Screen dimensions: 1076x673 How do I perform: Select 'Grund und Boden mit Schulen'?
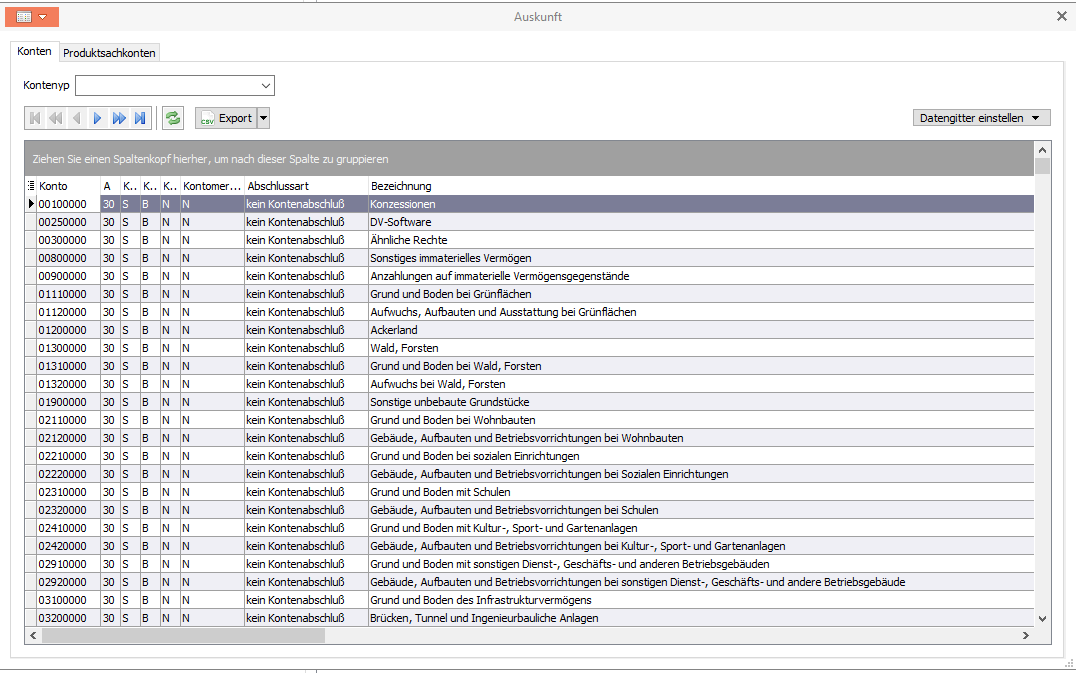(529, 492)
